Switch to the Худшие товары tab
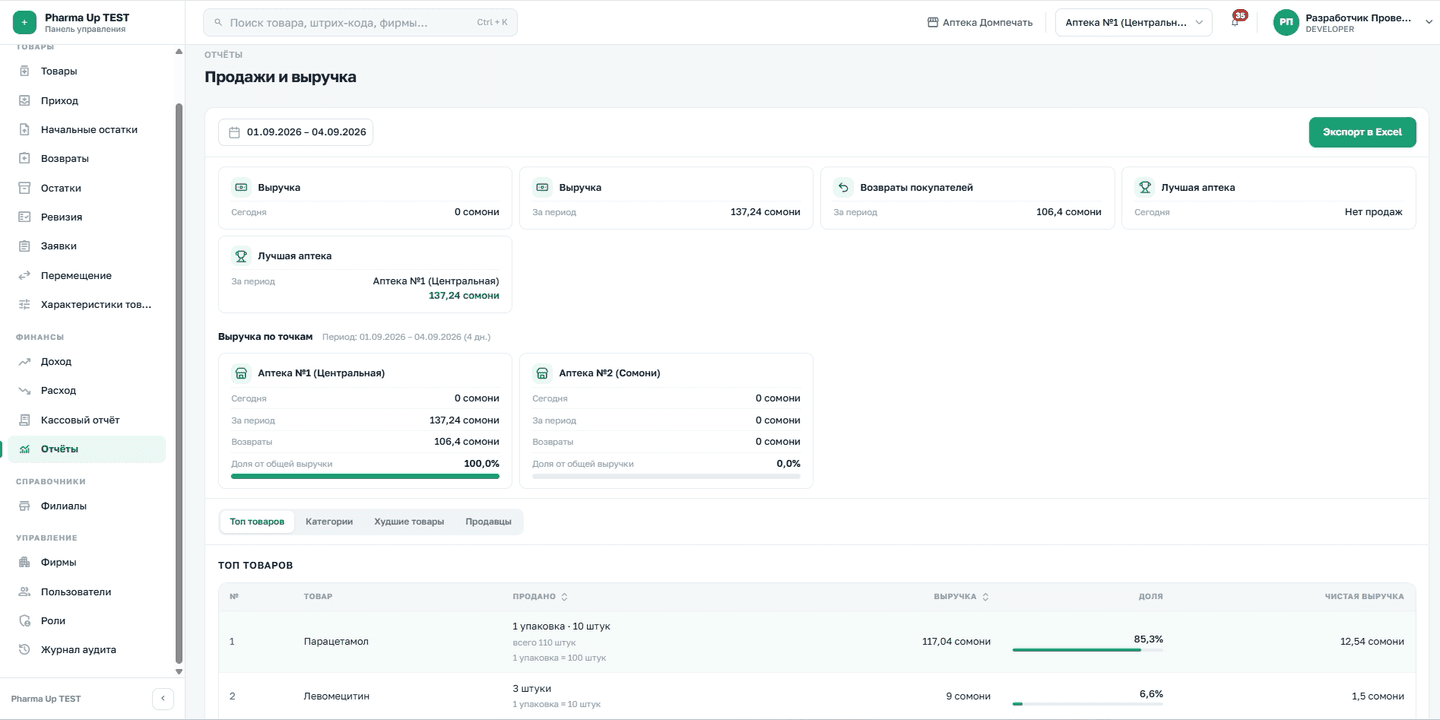Screen dimensions: 1440x720 (409, 522)
